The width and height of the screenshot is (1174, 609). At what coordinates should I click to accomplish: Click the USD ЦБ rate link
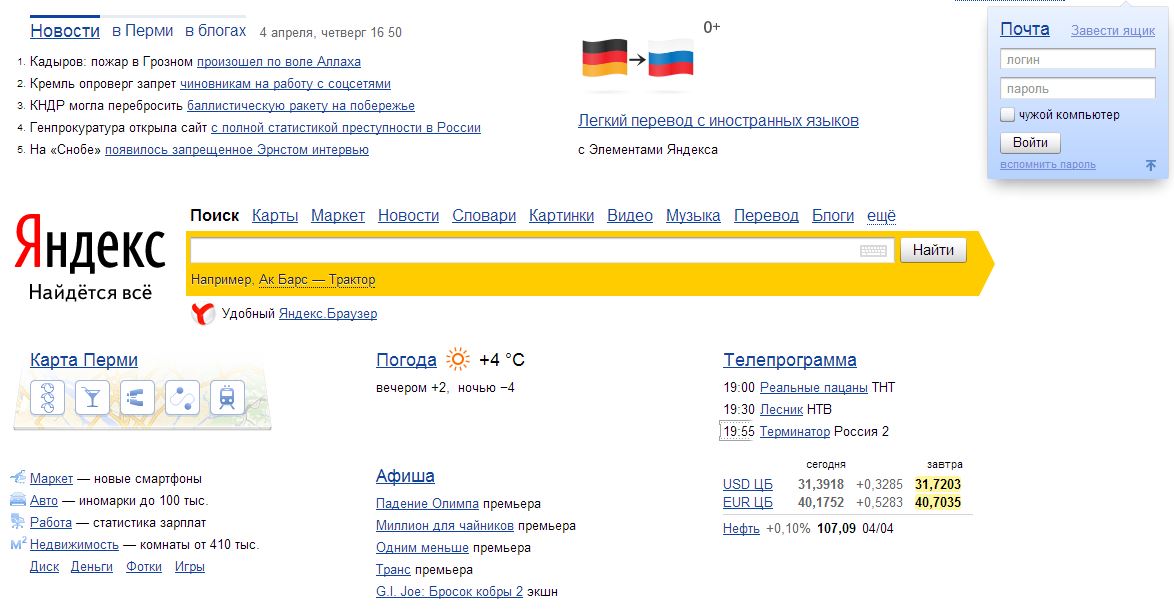coord(747,485)
